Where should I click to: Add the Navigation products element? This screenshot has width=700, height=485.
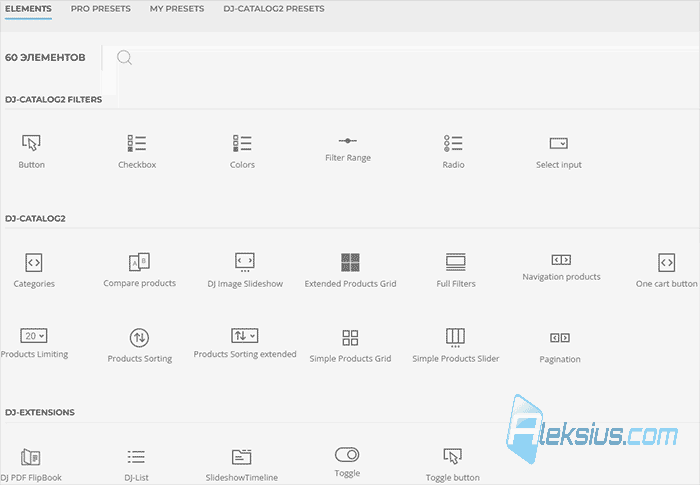tap(561, 268)
